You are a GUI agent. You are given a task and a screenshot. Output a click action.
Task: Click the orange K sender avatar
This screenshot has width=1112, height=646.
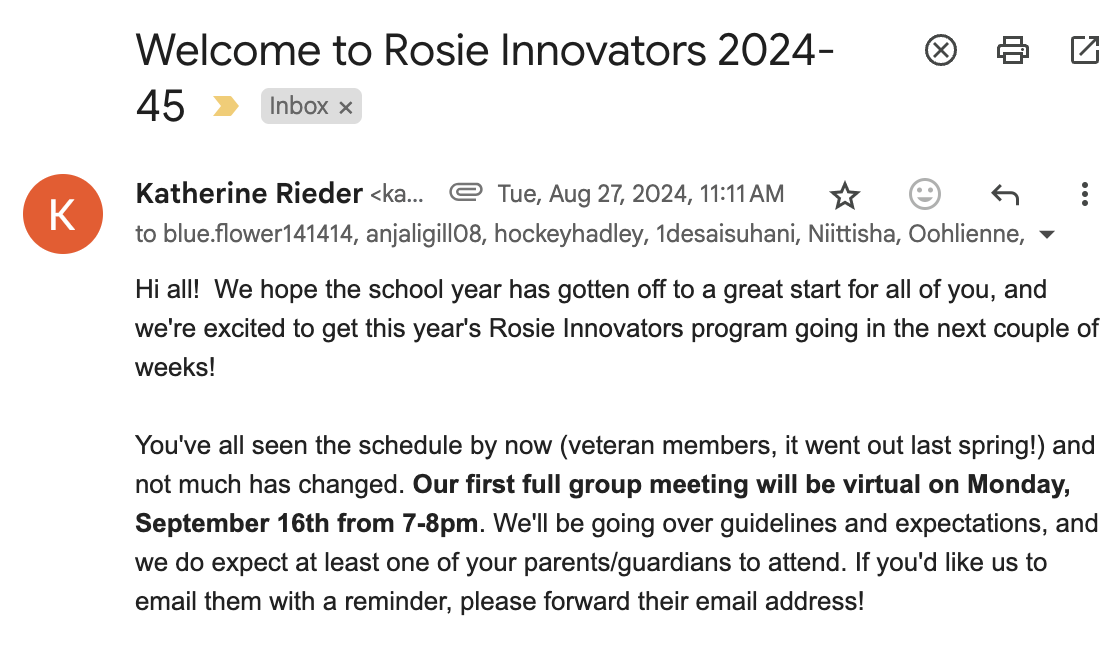click(62, 214)
